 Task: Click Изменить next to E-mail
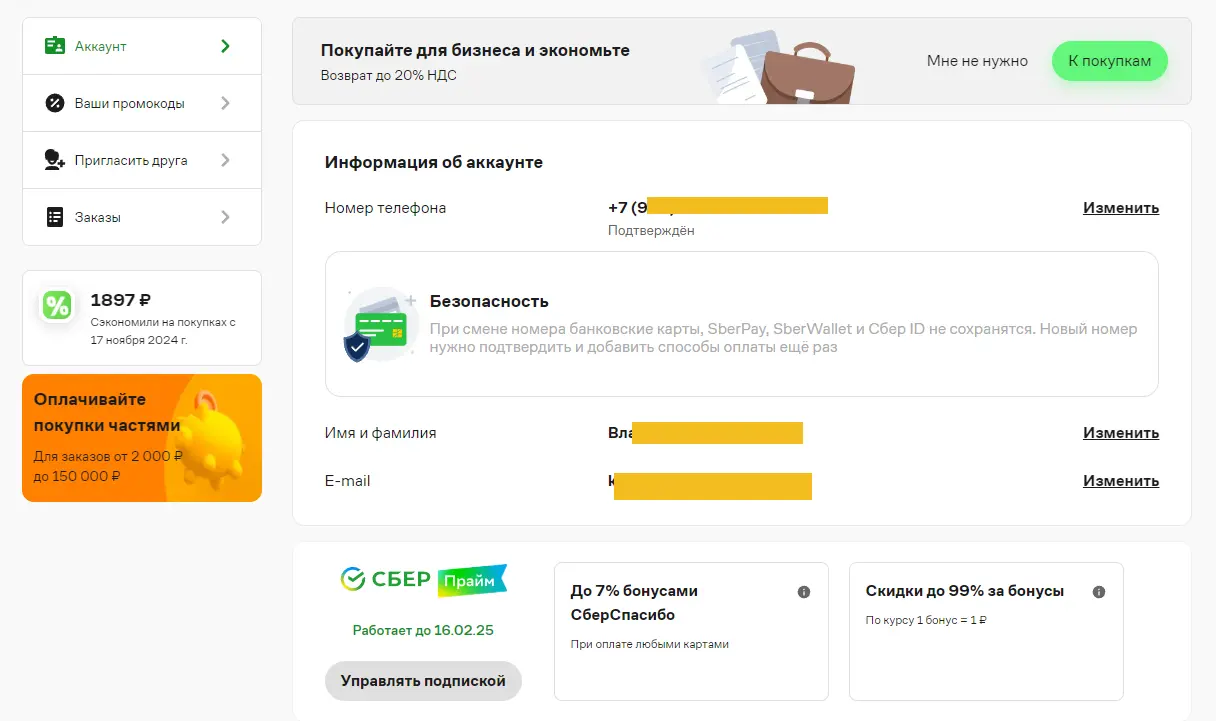[1121, 481]
